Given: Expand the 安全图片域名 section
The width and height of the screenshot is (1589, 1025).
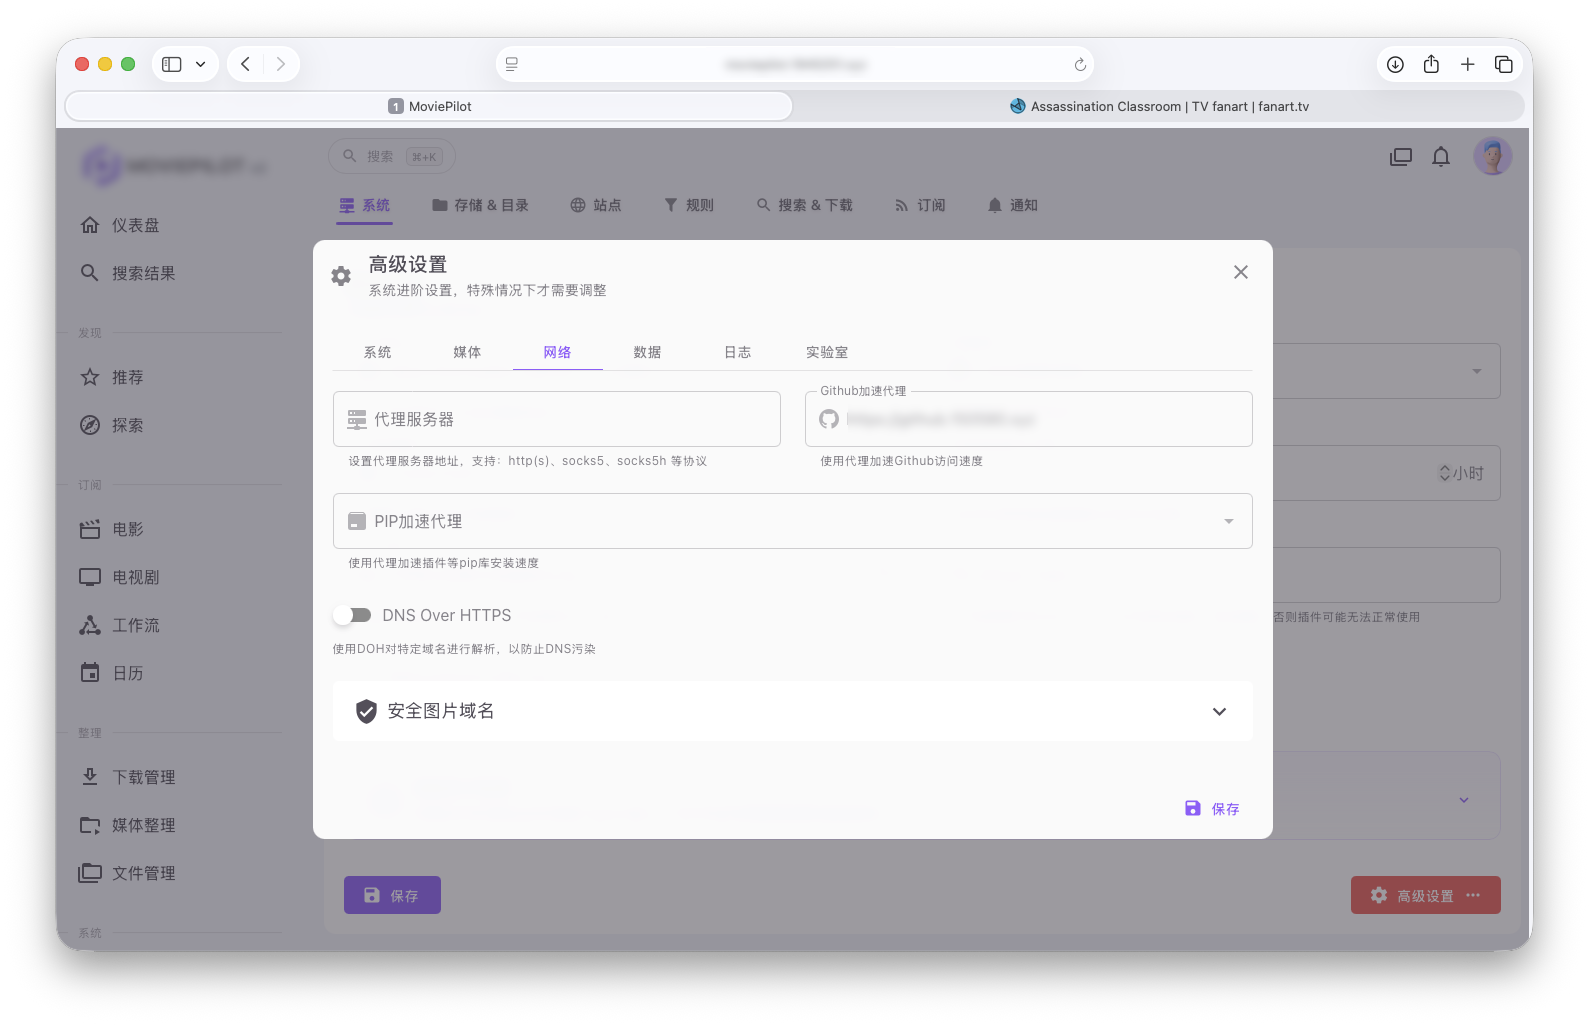Looking at the screenshot, I should pyautogui.click(x=792, y=711).
